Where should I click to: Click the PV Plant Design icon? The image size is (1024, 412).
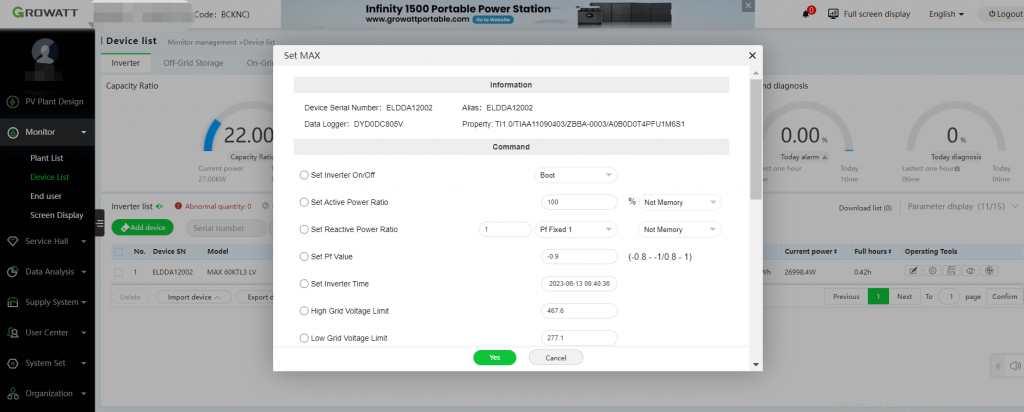(12, 102)
